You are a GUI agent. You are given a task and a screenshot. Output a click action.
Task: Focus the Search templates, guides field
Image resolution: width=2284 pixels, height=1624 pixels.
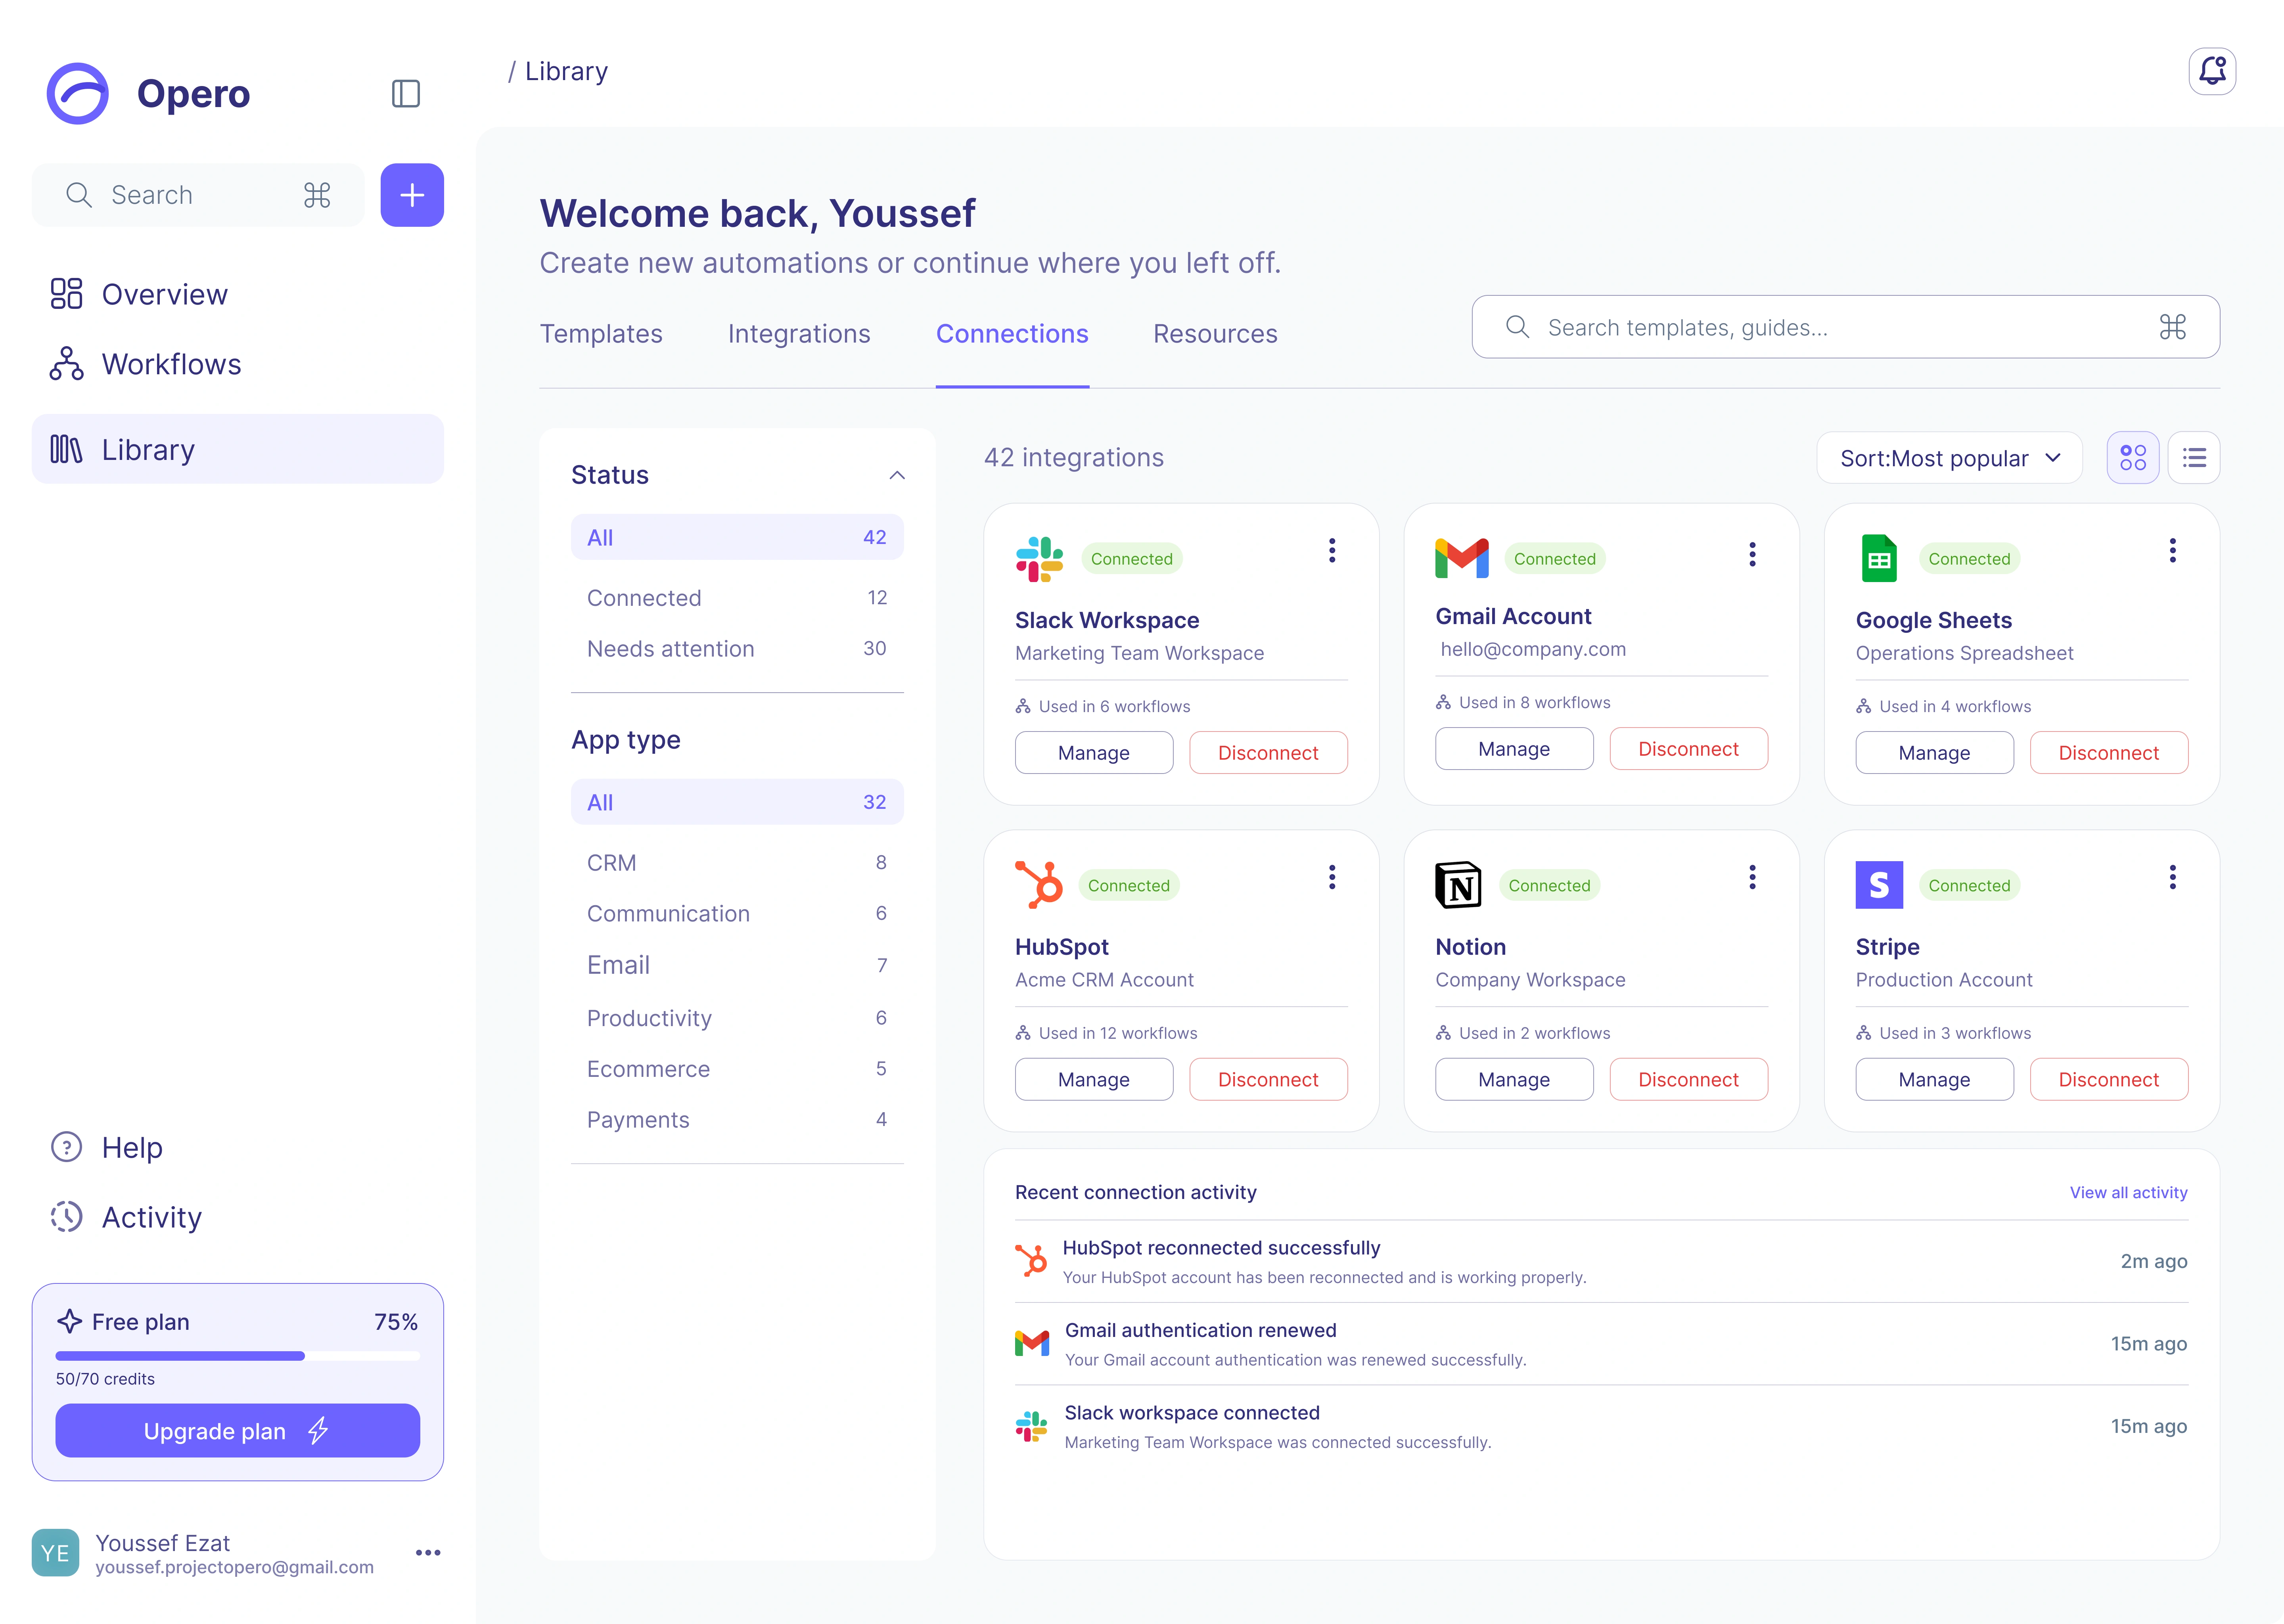click(x=1845, y=327)
